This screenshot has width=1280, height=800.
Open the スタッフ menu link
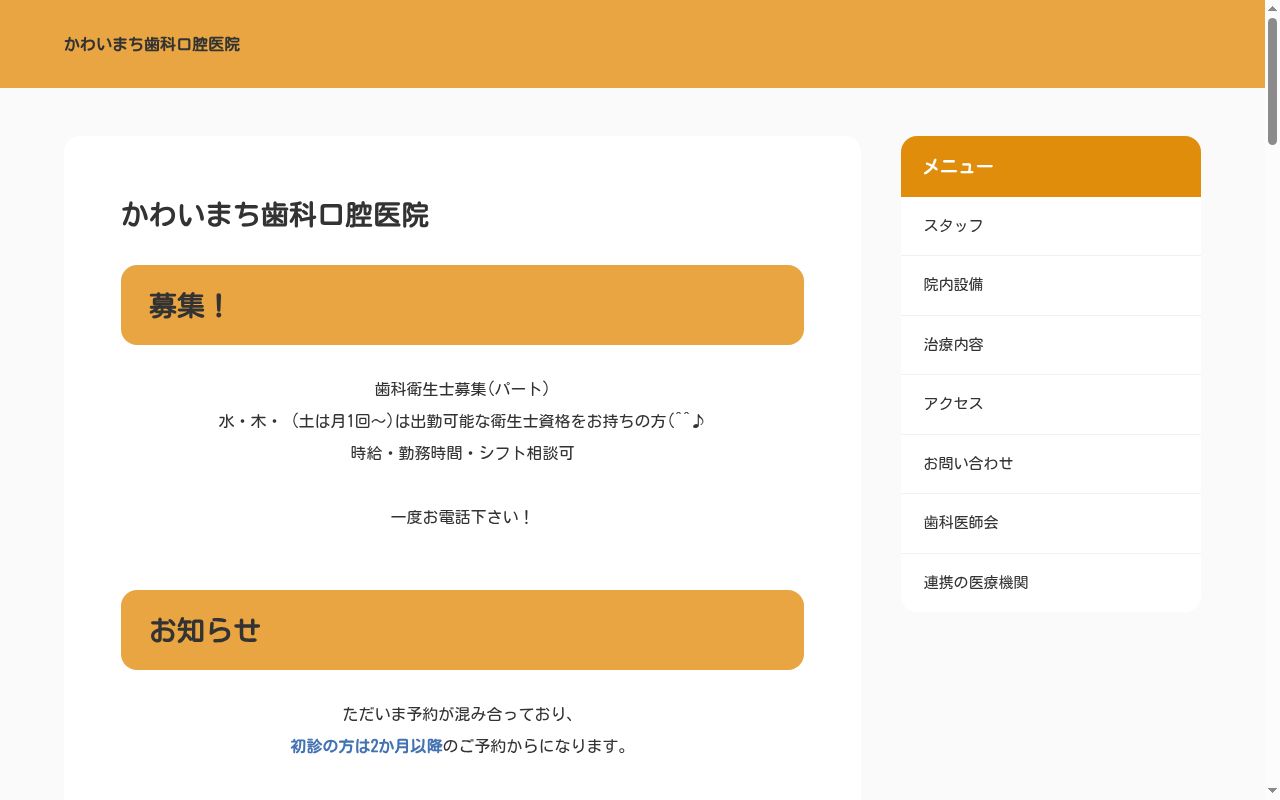[1050, 226]
